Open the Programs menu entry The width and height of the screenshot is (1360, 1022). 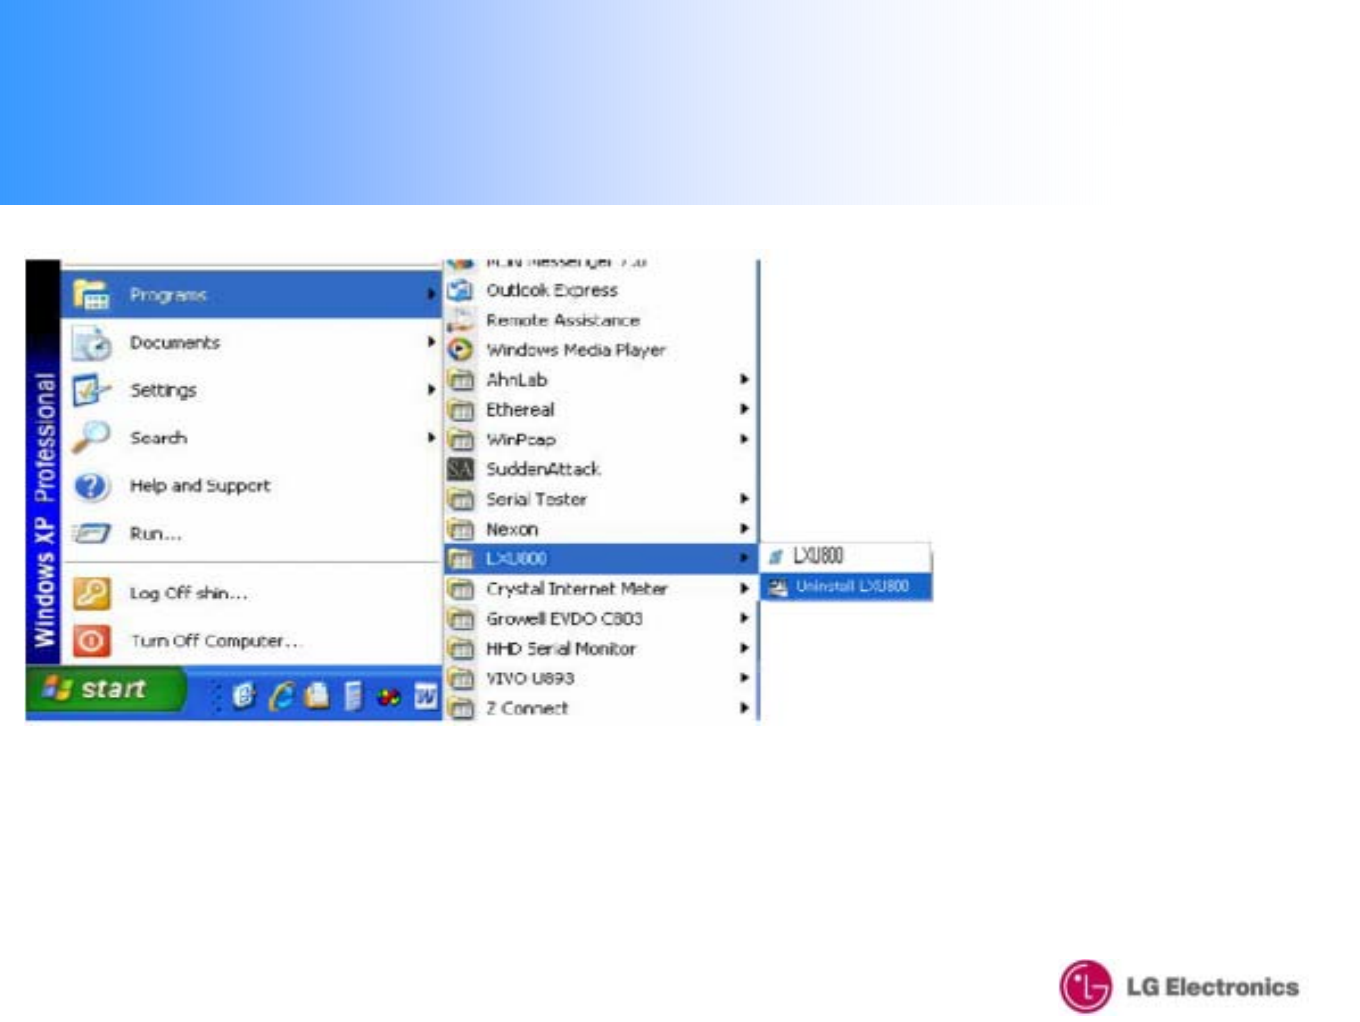pos(252,295)
